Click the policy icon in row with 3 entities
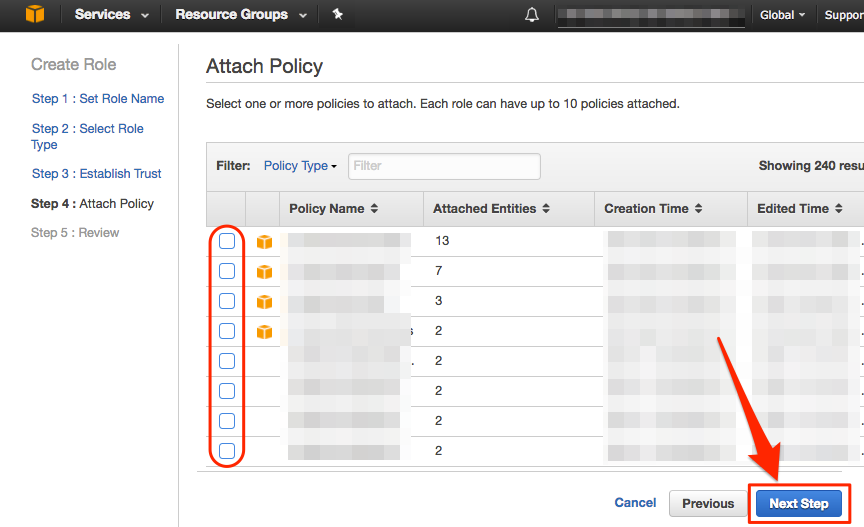This screenshot has height=527, width=864. pos(264,302)
